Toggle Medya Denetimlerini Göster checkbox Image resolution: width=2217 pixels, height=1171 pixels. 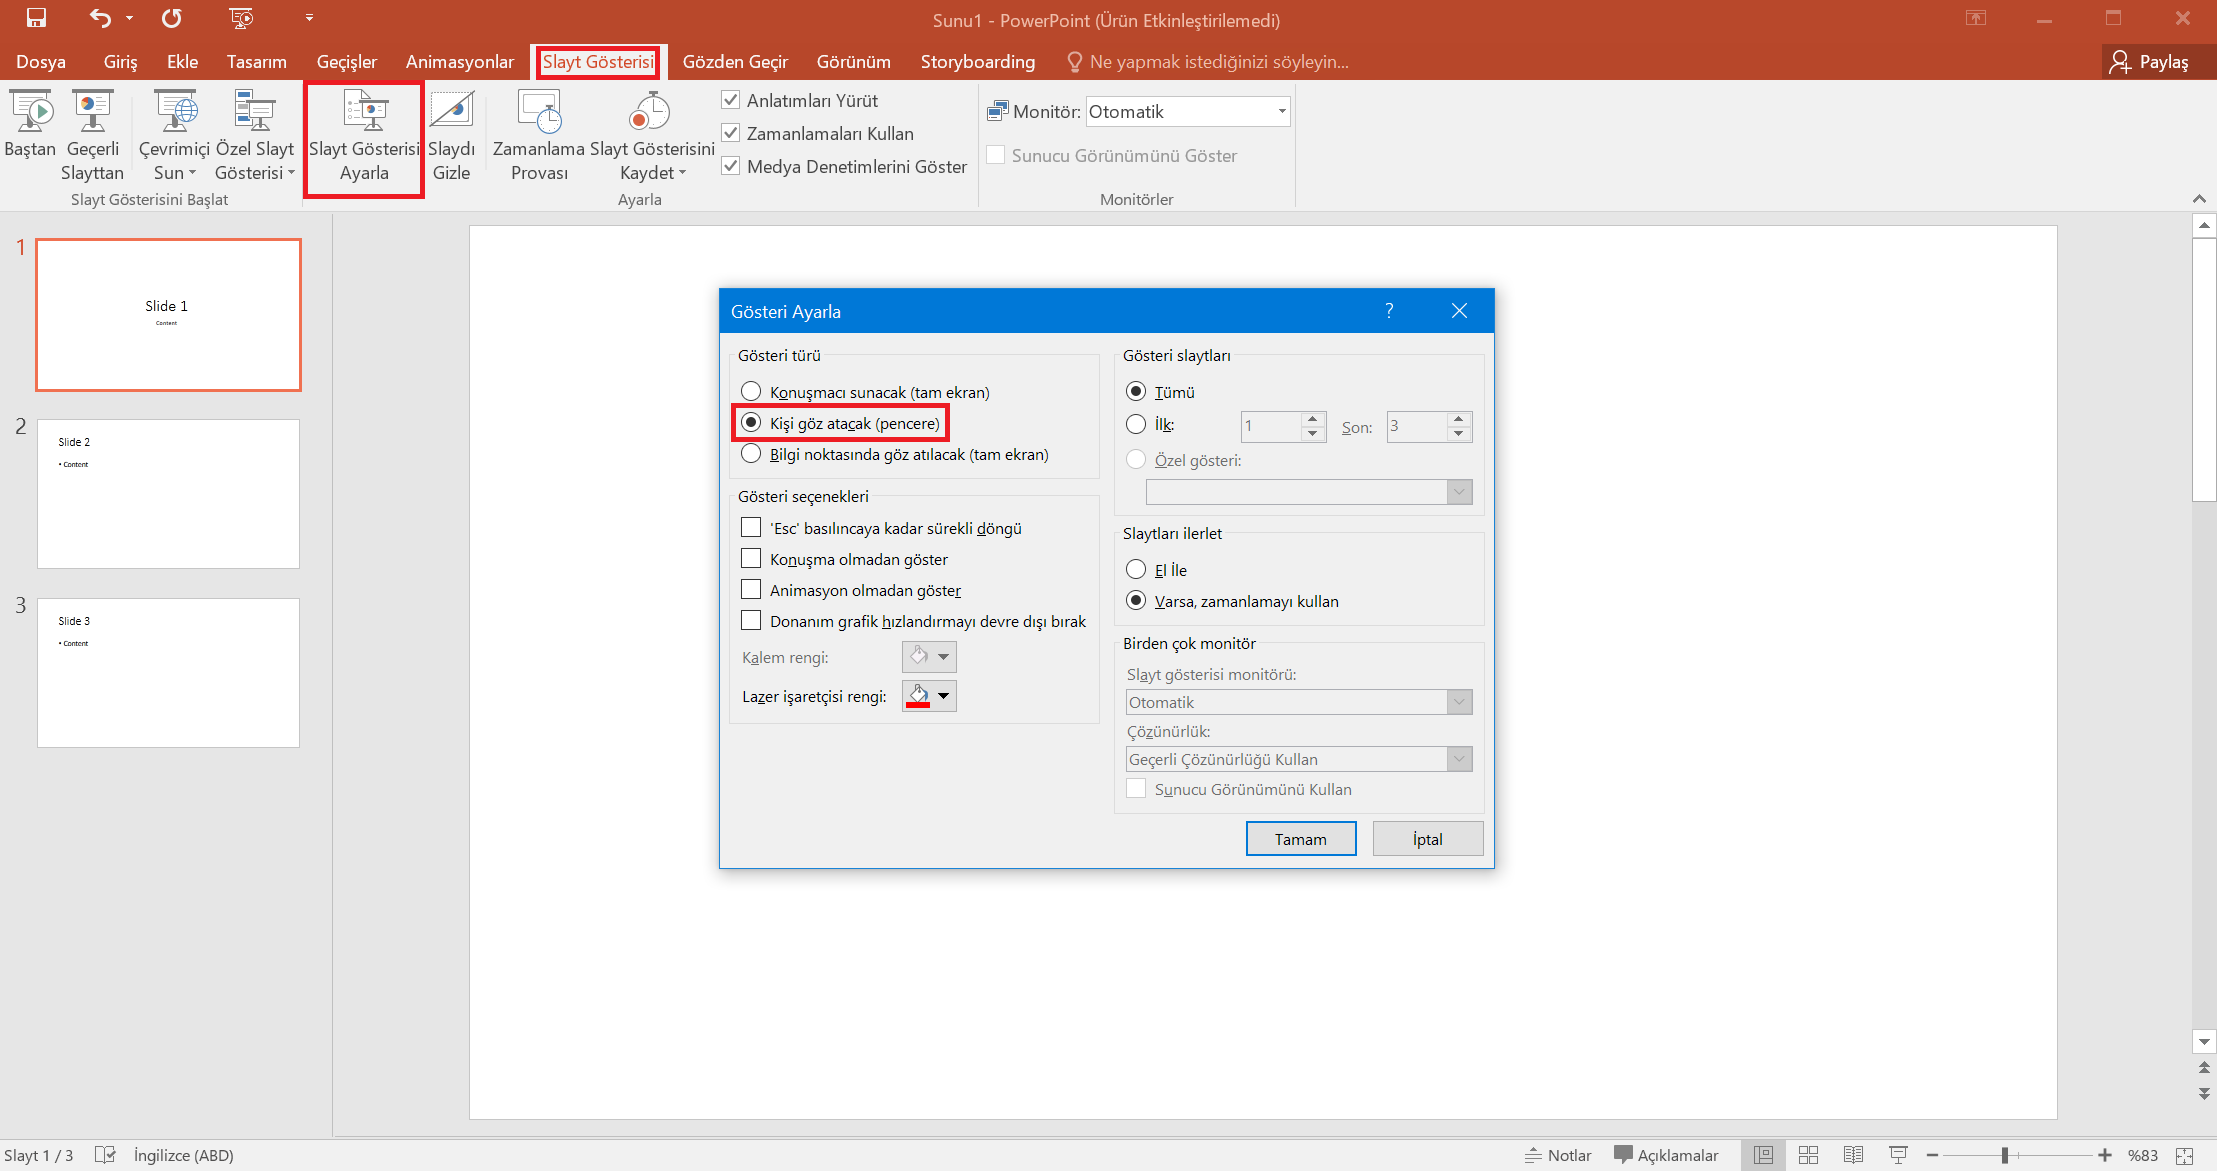click(731, 166)
